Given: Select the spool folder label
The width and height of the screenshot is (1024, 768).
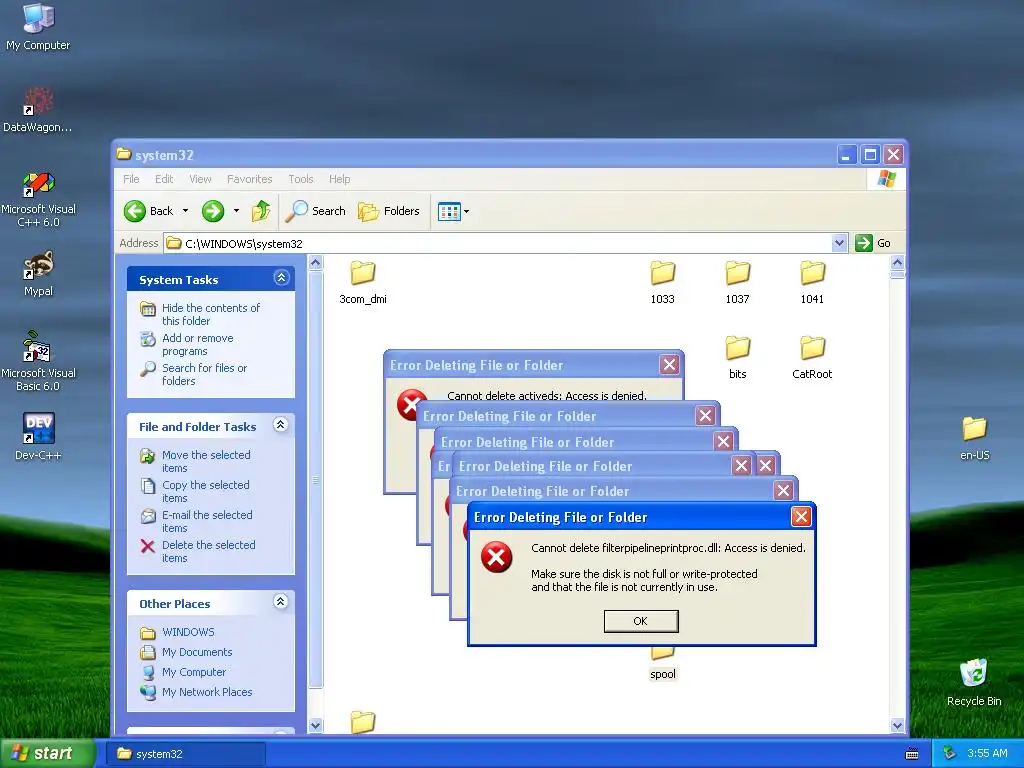Looking at the screenshot, I should tap(662, 674).
